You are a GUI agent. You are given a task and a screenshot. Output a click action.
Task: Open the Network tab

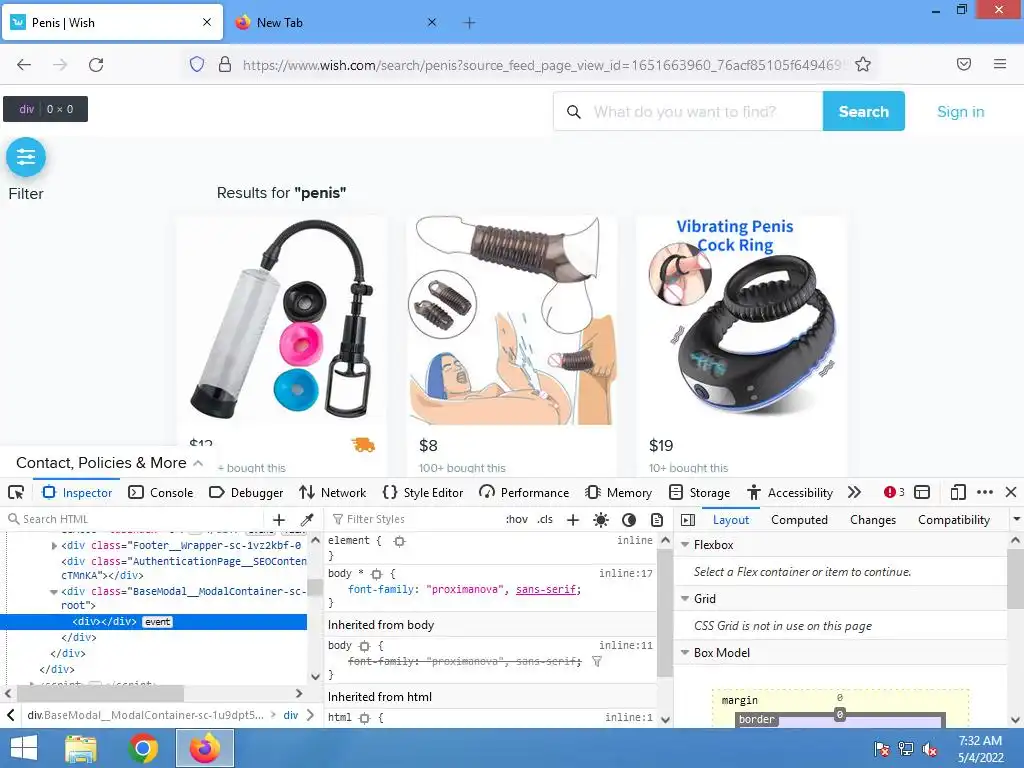[332, 492]
